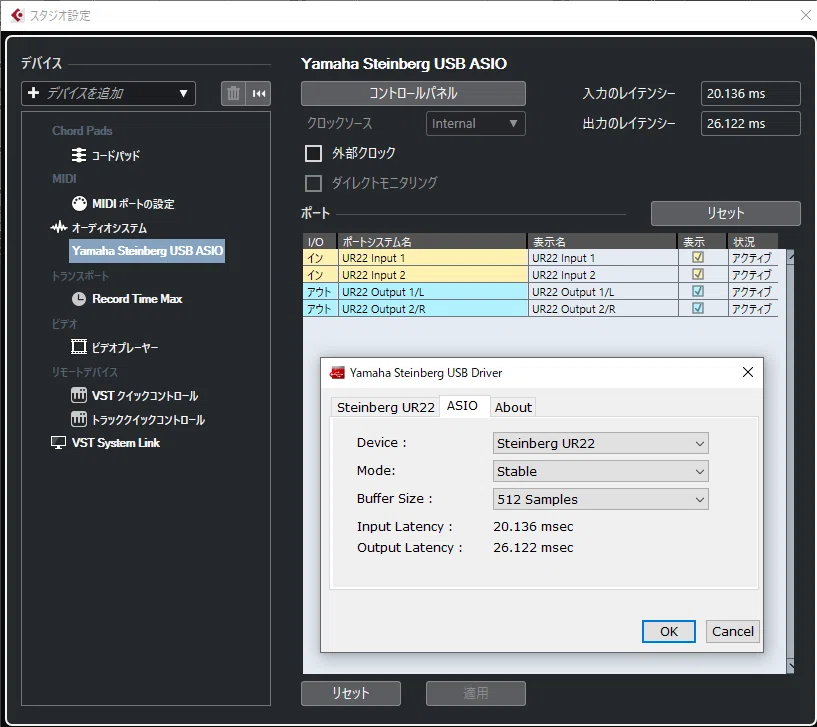
Task: Uncheck 表示 for UR22 Output 1/L
Action: 698,291
